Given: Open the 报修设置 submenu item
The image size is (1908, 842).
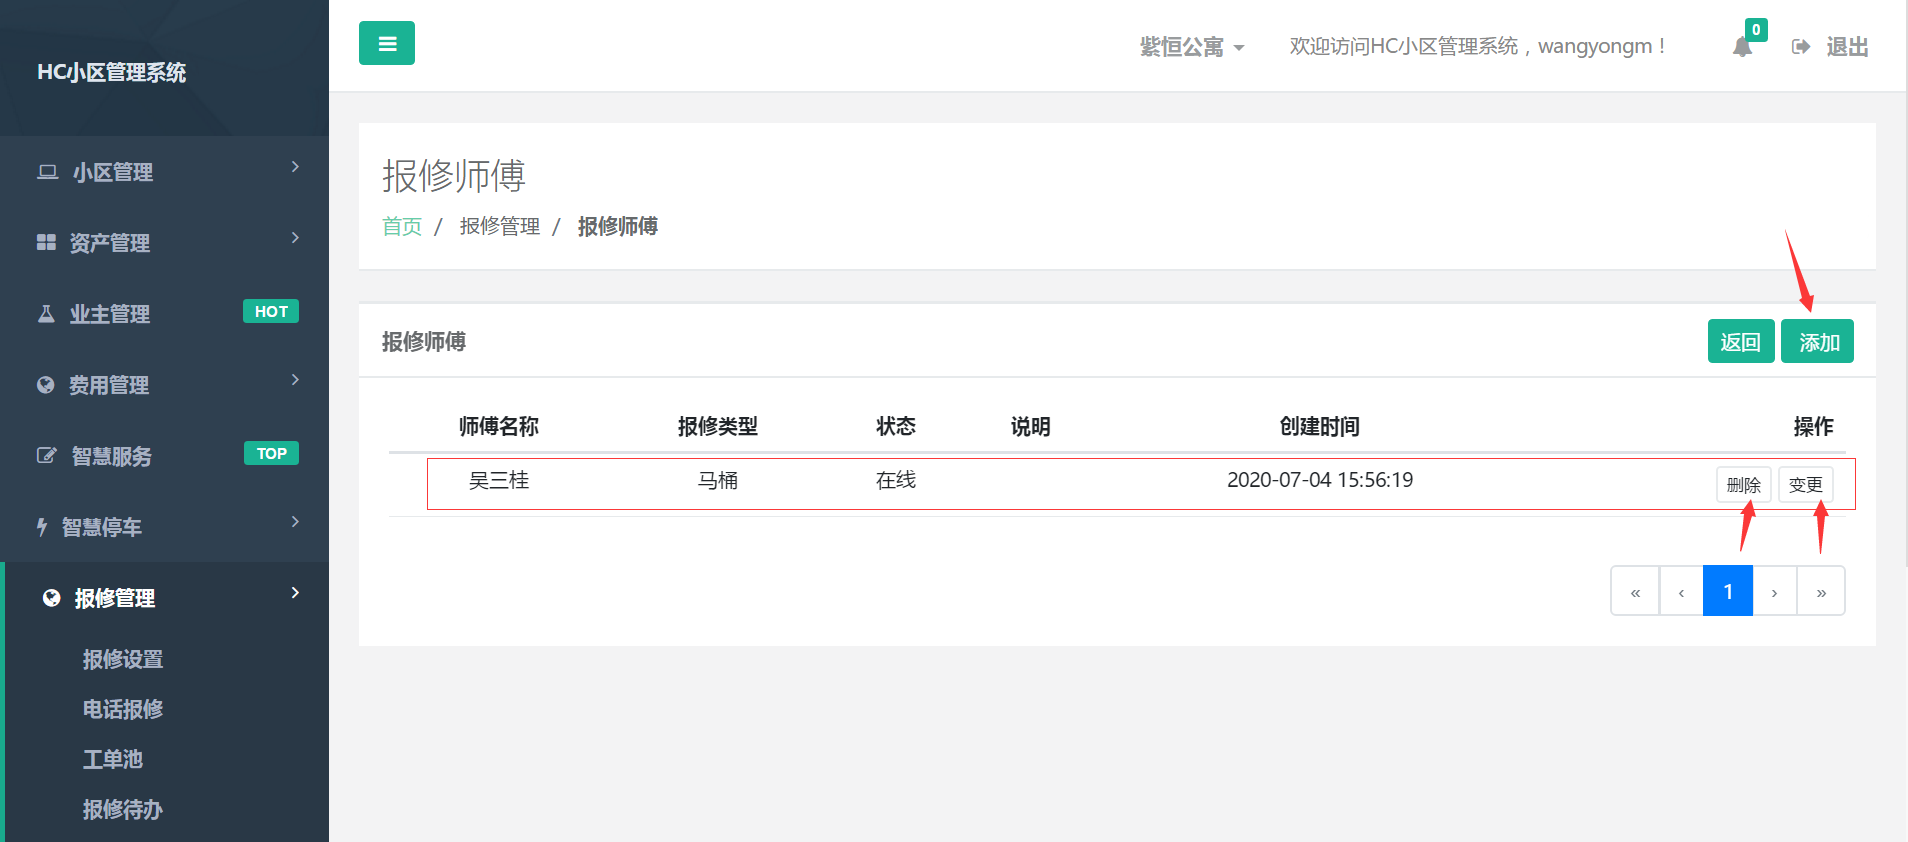Looking at the screenshot, I should point(122,659).
